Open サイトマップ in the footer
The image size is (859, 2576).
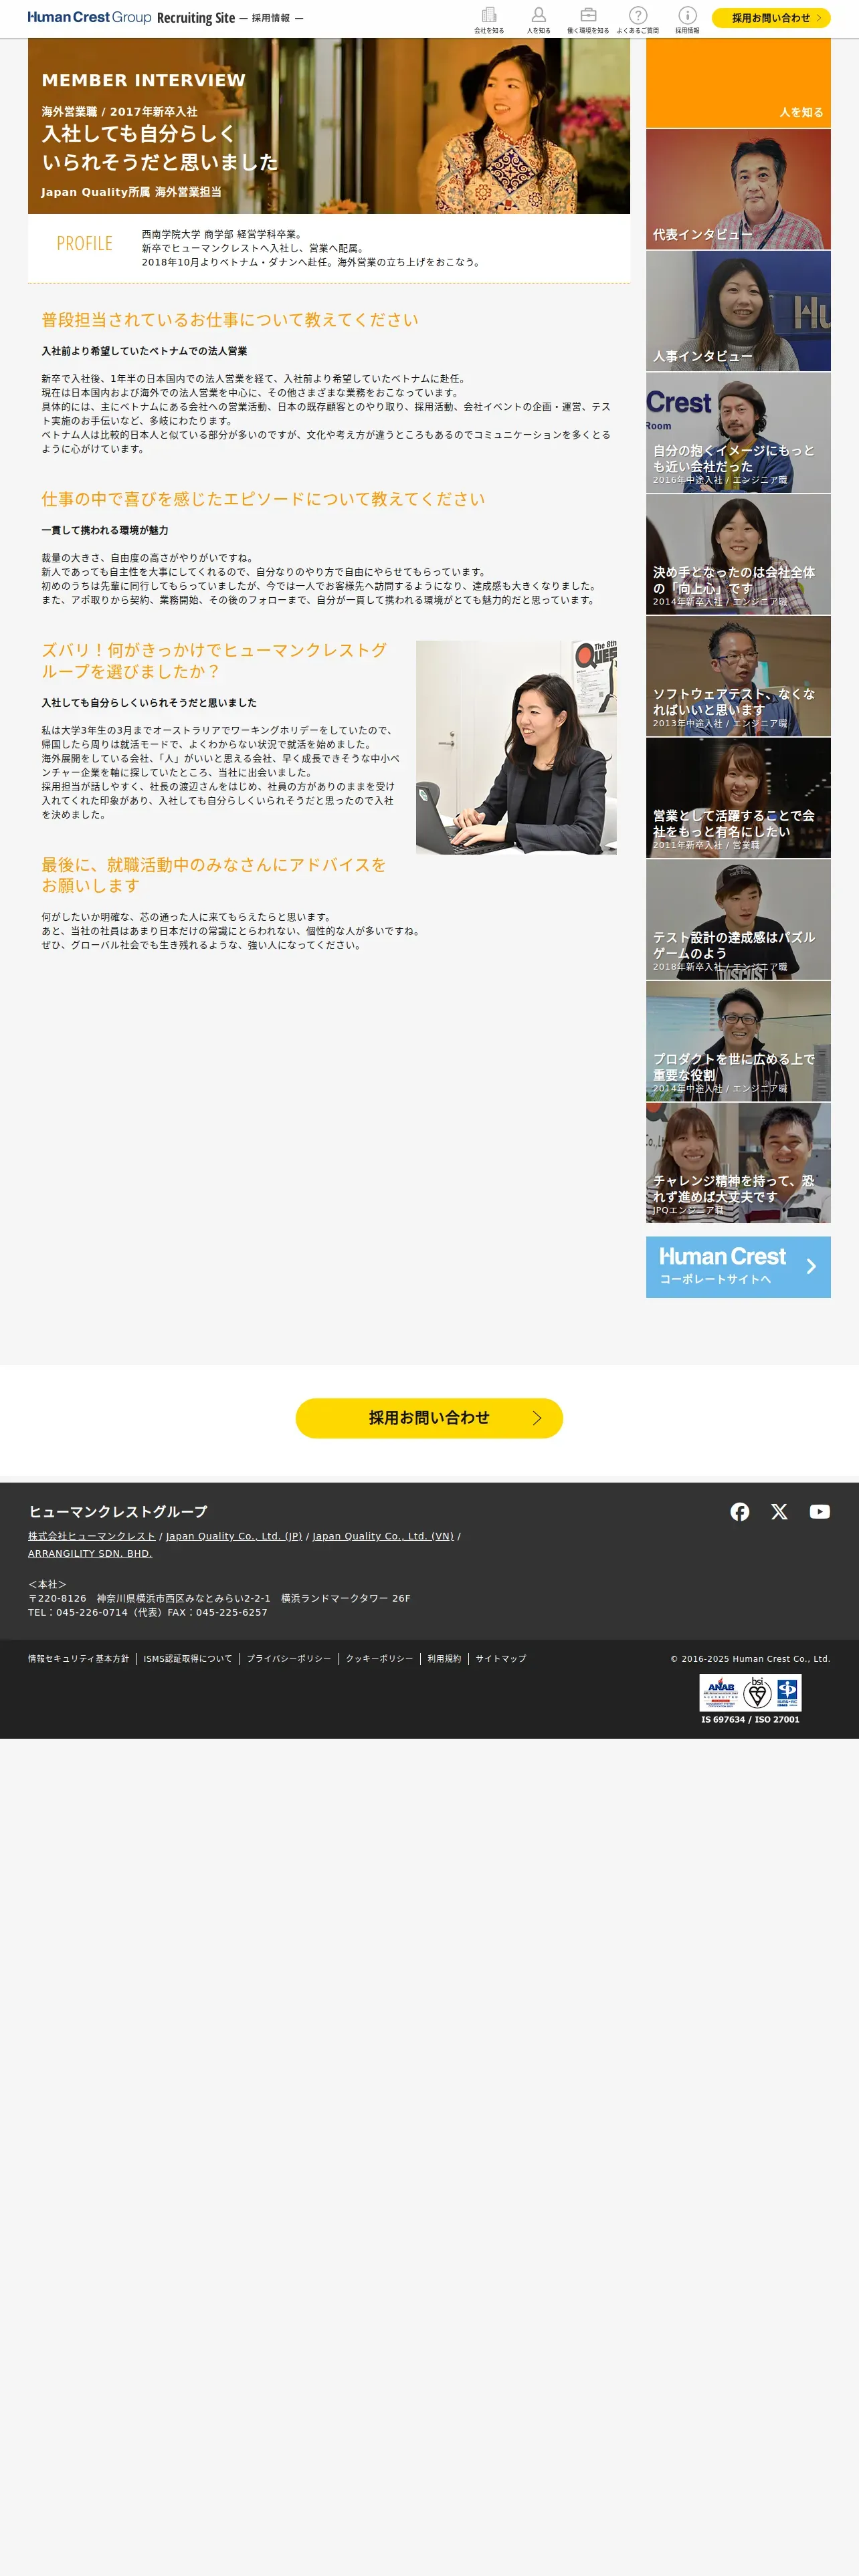[x=501, y=1658]
